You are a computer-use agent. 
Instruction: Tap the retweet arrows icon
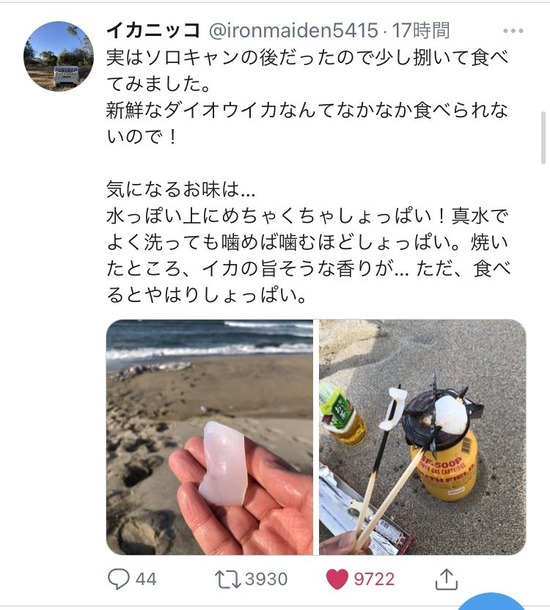(228, 579)
